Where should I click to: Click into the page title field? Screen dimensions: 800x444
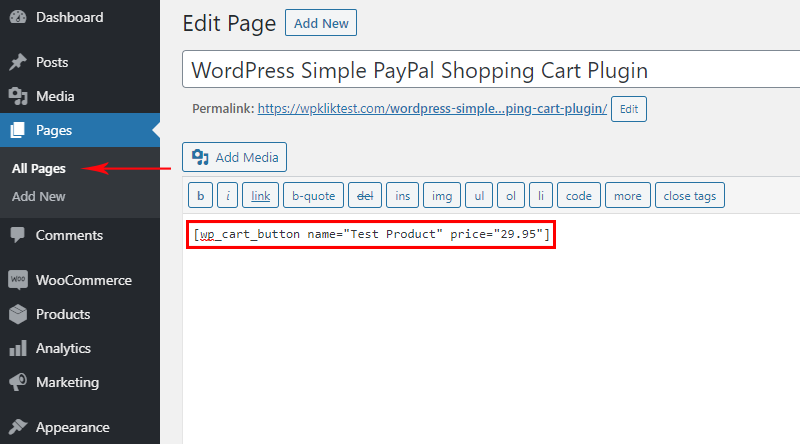pyautogui.click(x=491, y=69)
